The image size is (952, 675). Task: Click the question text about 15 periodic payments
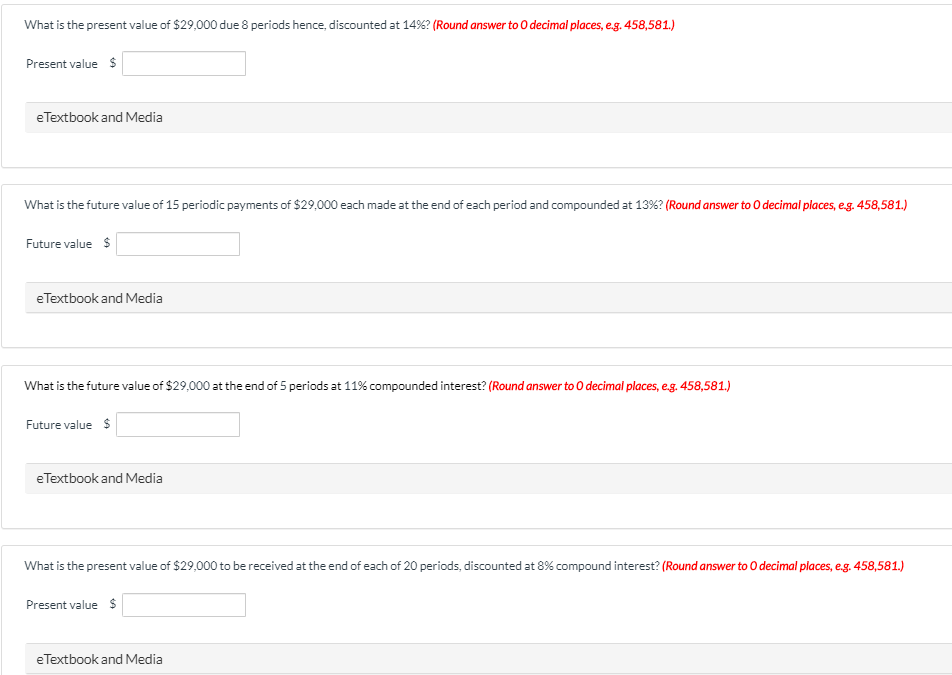pos(344,205)
